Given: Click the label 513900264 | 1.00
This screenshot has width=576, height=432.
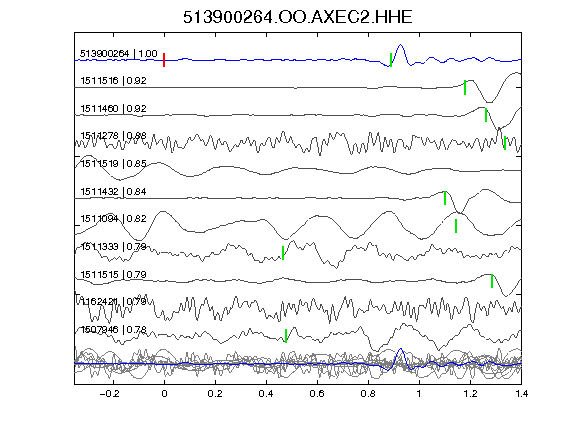Looking at the screenshot, I should tap(119, 54).
